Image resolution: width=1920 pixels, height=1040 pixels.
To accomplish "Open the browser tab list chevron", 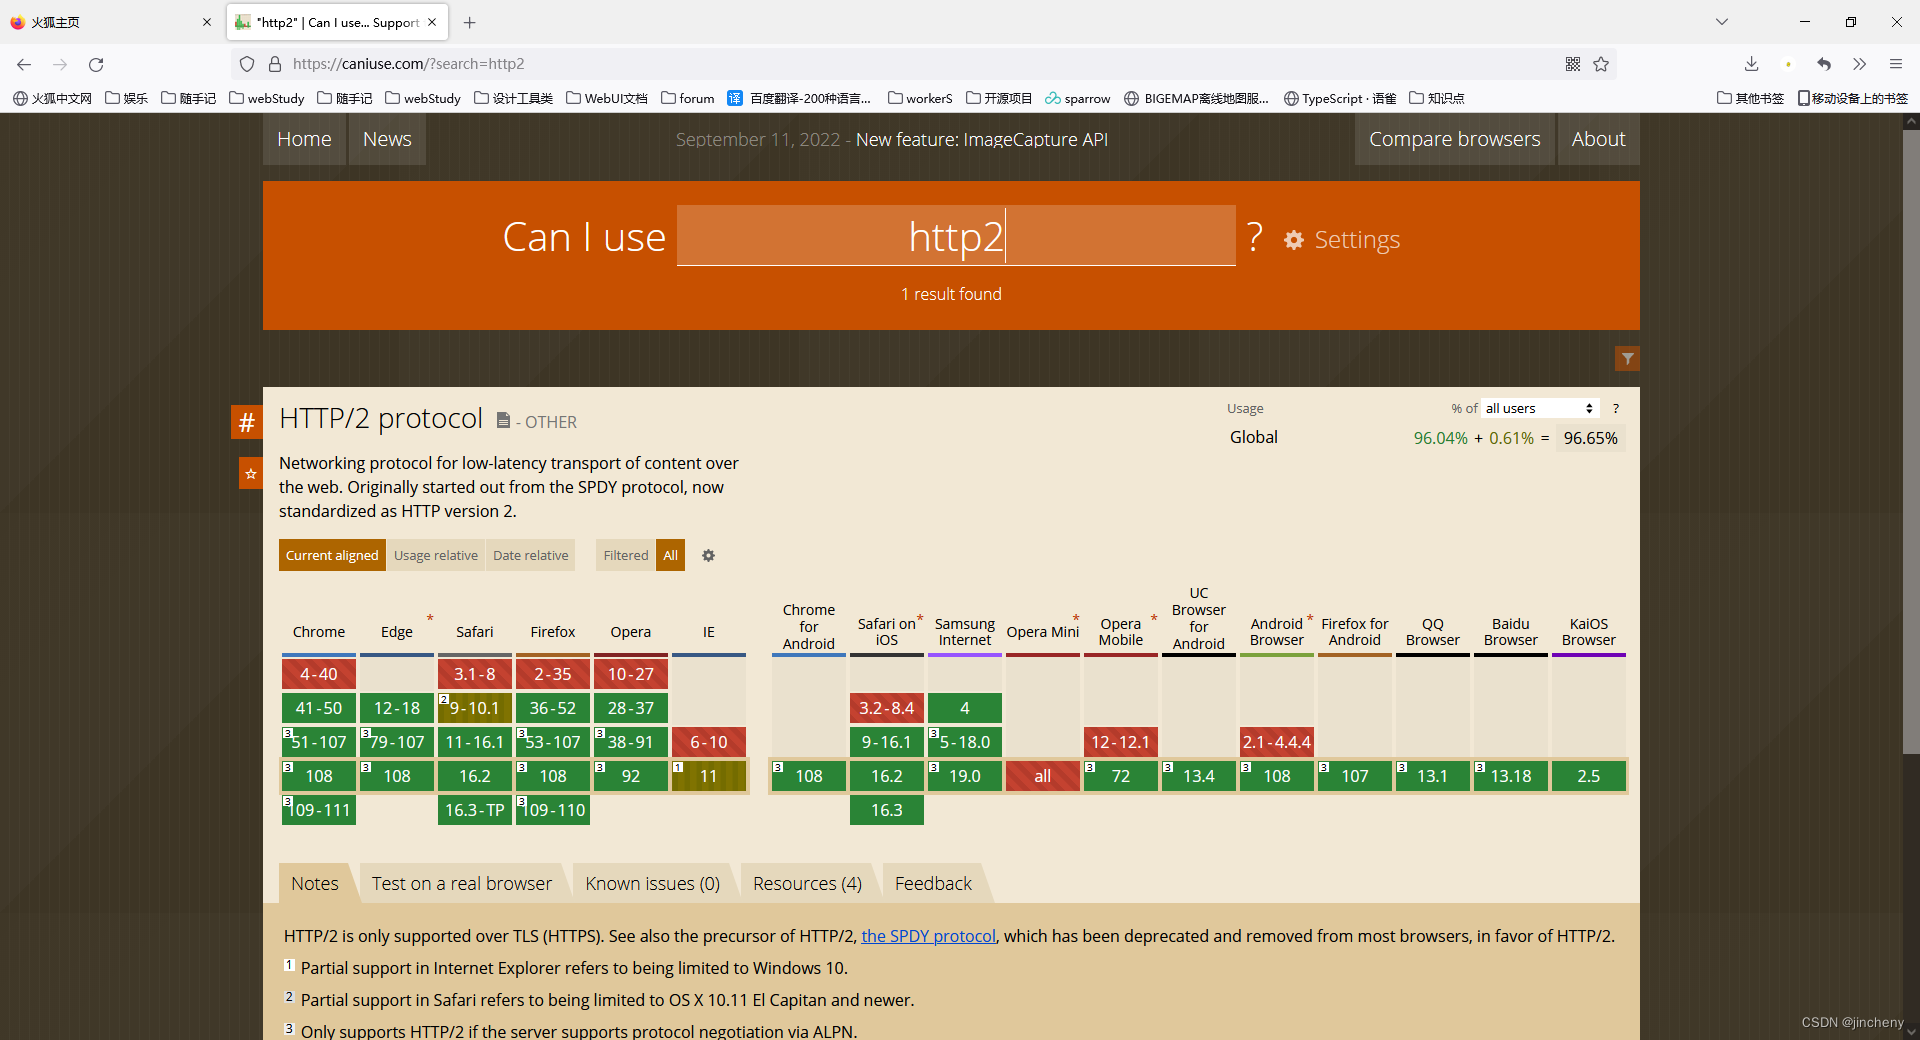I will [x=1722, y=21].
